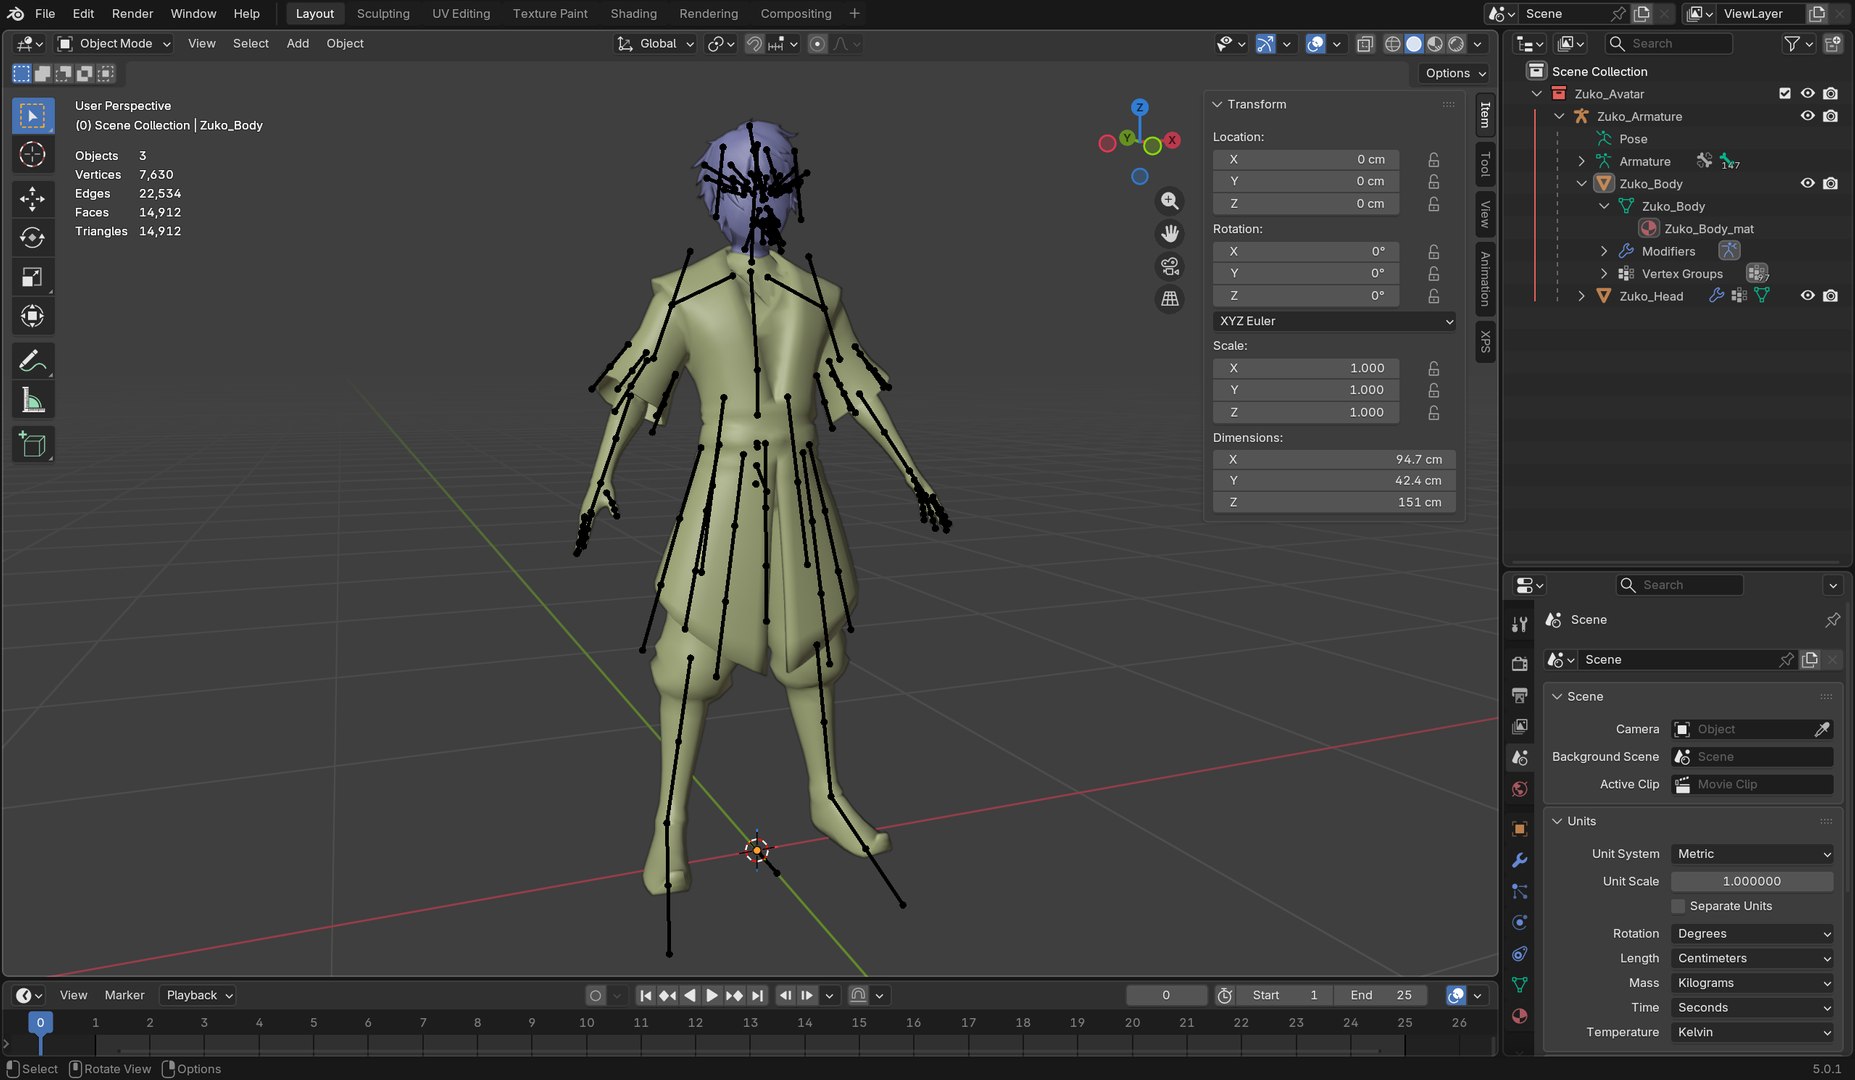
Task: Open the File menu
Action: point(45,14)
